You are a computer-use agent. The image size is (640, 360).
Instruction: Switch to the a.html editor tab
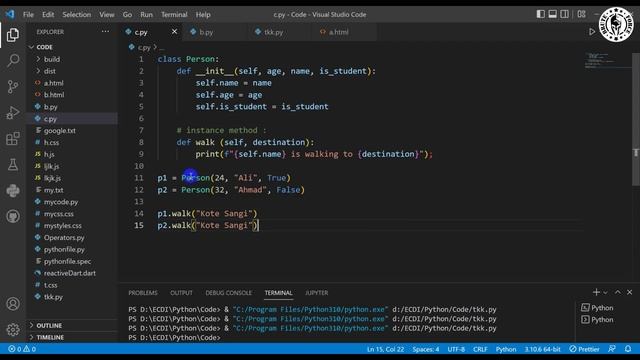[344, 32]
